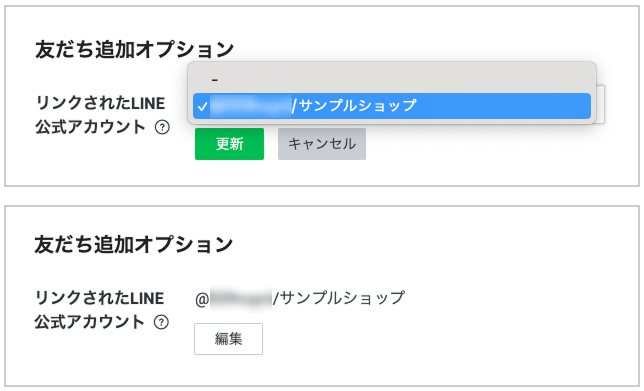This screenshot has width=644, height=391.
Task: Click the help icon beside the 編集 panel label
Action: [161, 322]
